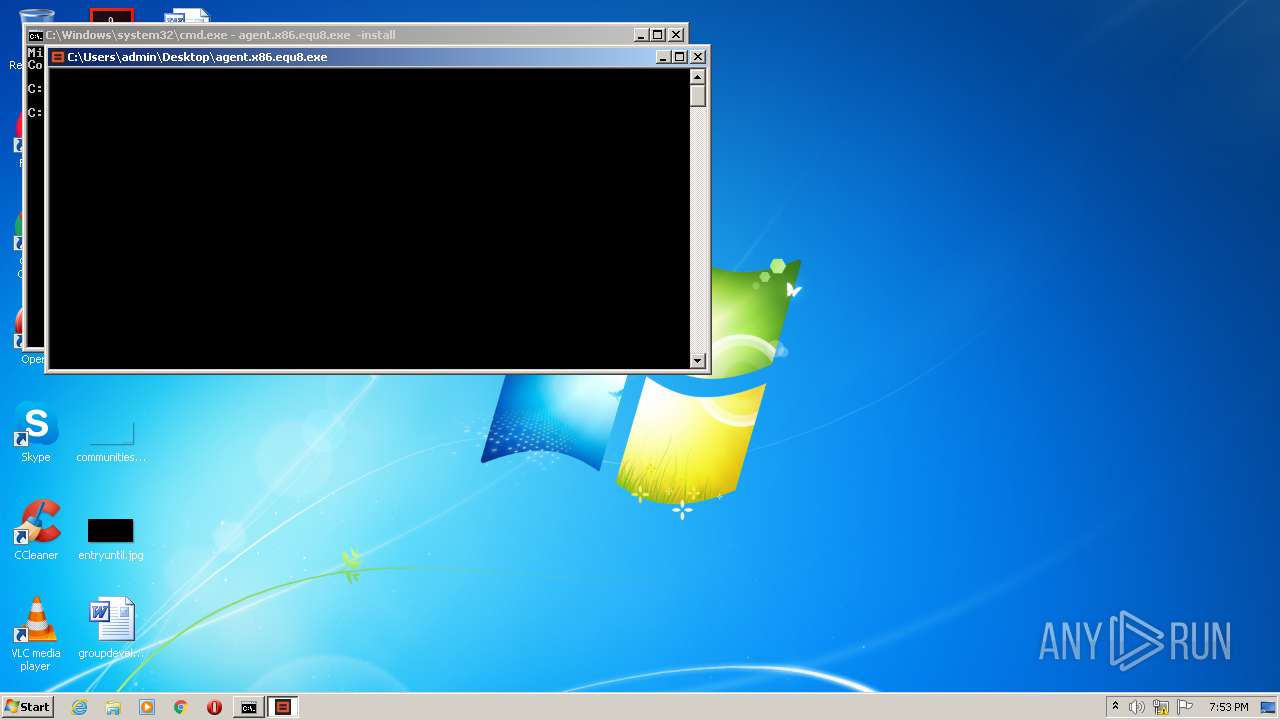The image size is (1280, 720).
Task: Launch Google Chrome from the taskbar
Action: pos(181,707)
